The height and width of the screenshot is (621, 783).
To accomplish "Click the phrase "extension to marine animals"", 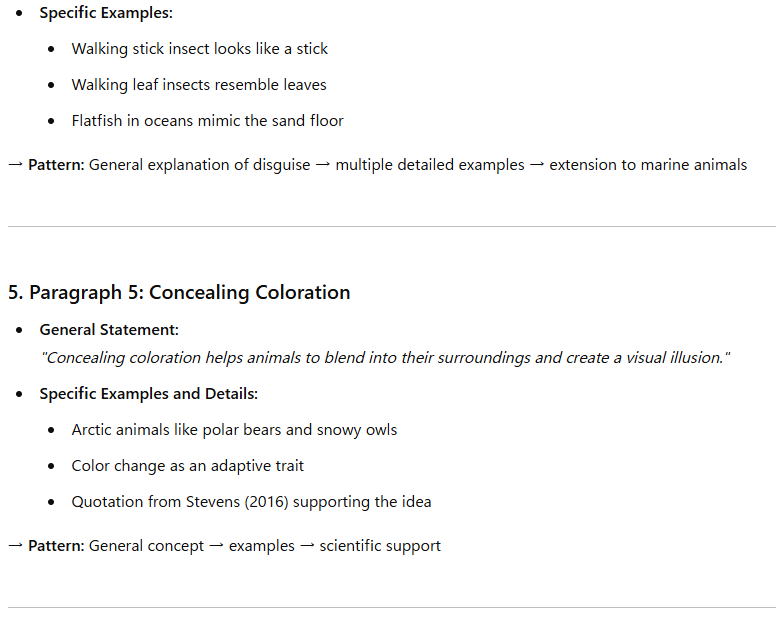I will coord(647,165).
